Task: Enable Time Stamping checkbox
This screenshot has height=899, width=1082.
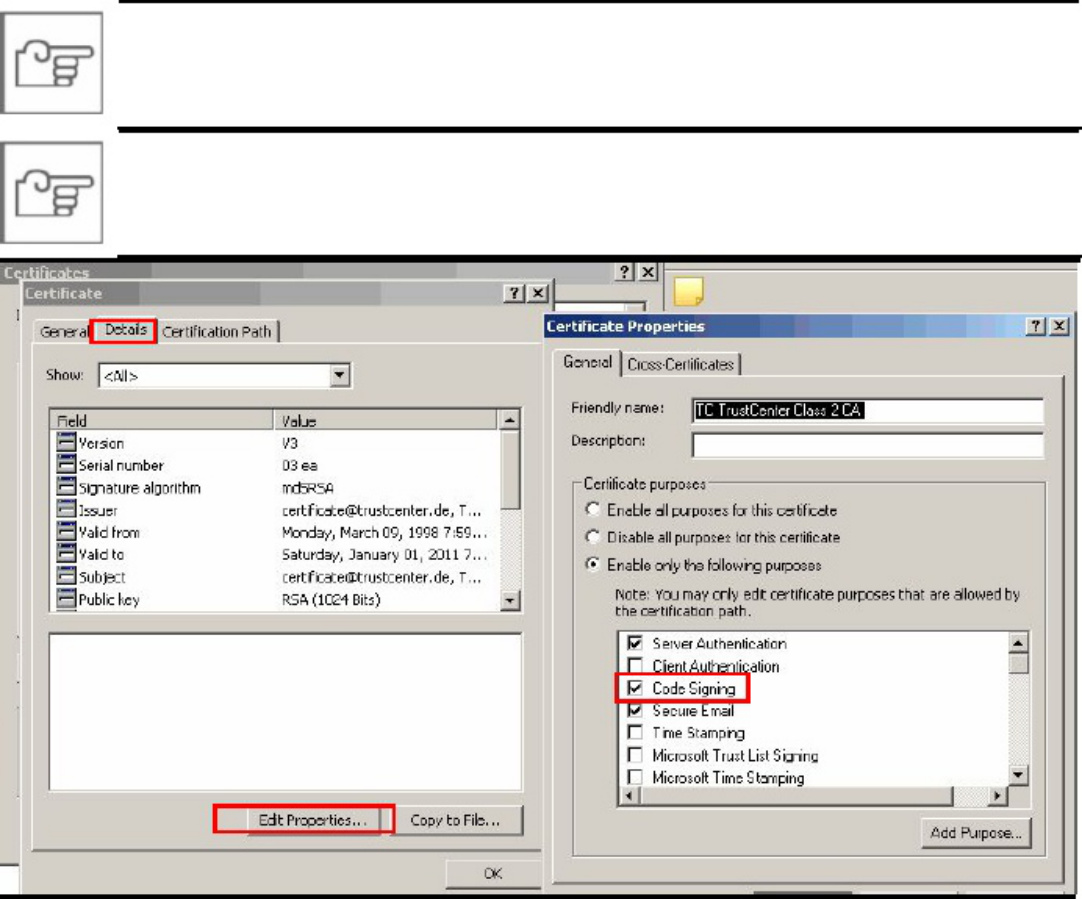Action: (635, 732)
